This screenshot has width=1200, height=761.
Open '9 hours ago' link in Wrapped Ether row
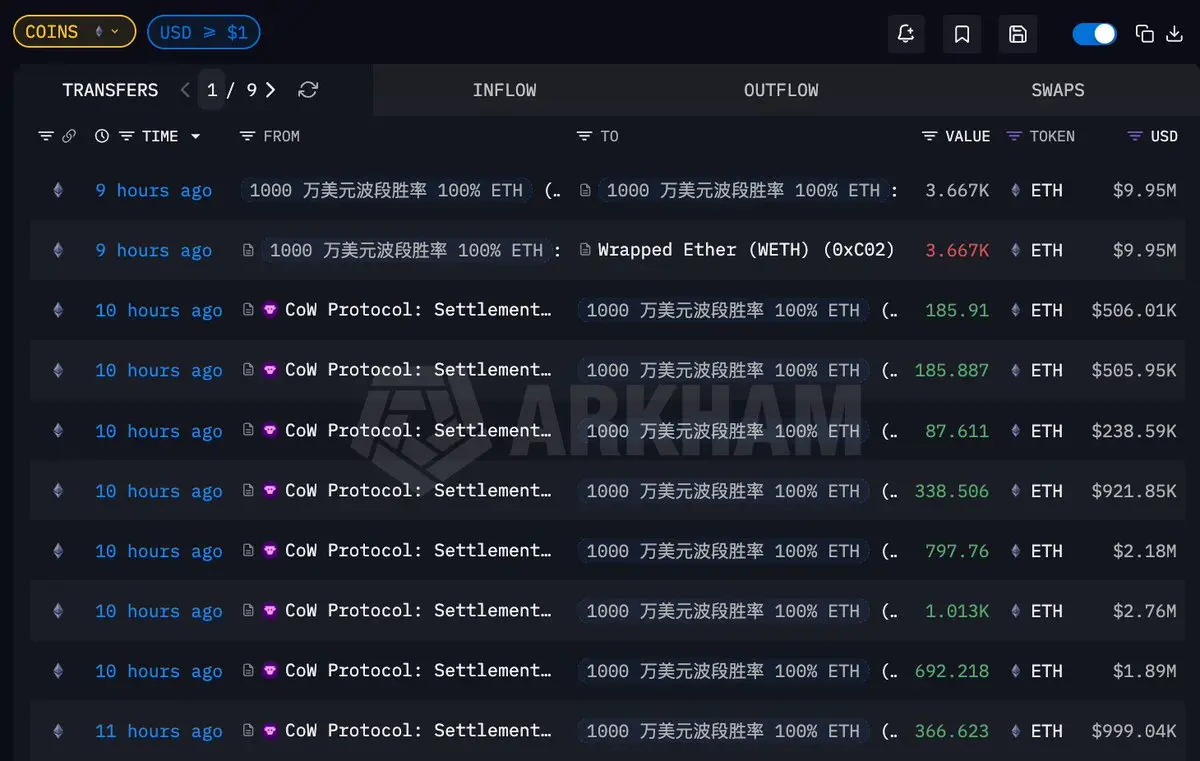pos(153,250)
